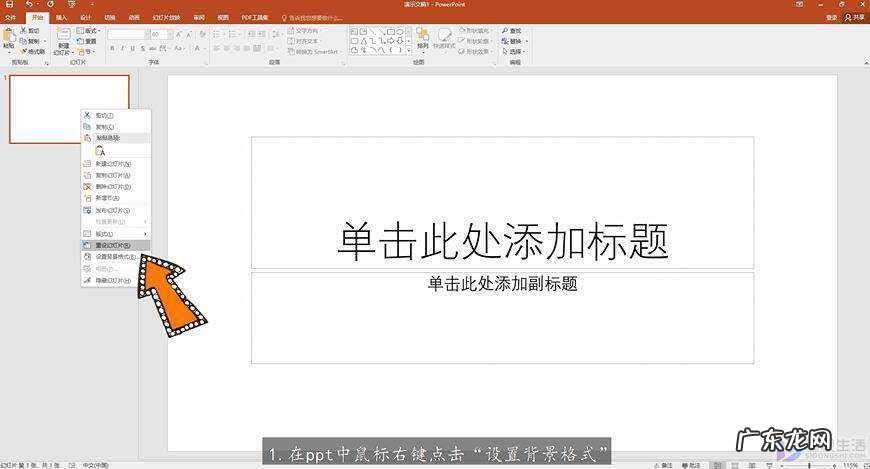The width and height of the screenshot is (870, 469).
Task: Click the Redo icon in the quick access toolbar
Action: (x=50, y=4)
